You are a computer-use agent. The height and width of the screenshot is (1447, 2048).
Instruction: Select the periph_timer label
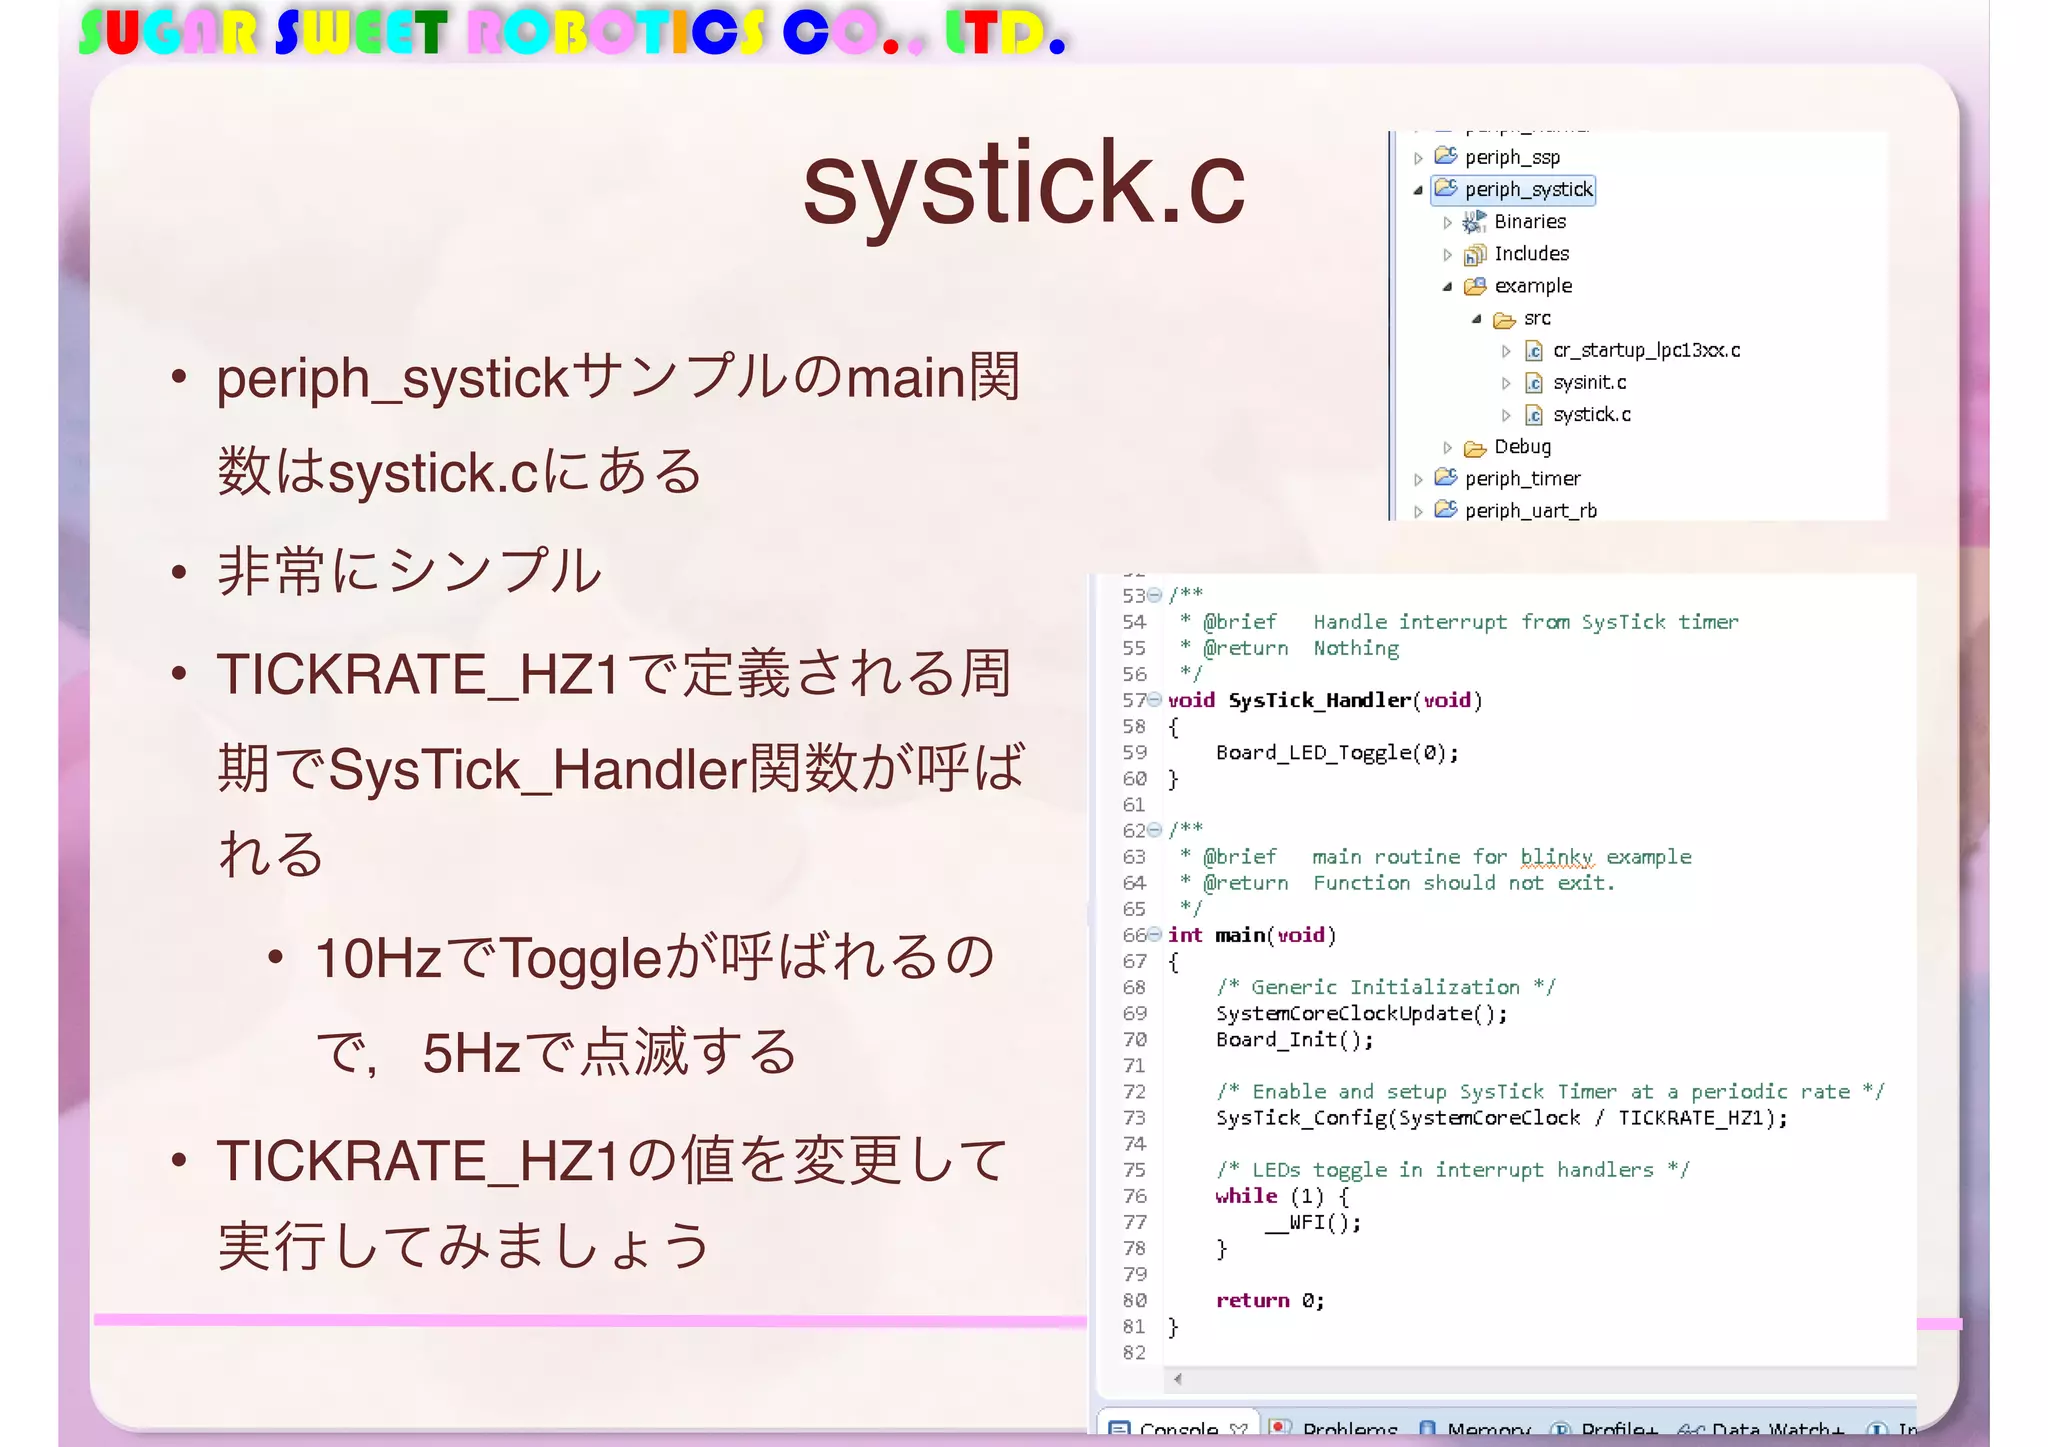pos(1522,478)
